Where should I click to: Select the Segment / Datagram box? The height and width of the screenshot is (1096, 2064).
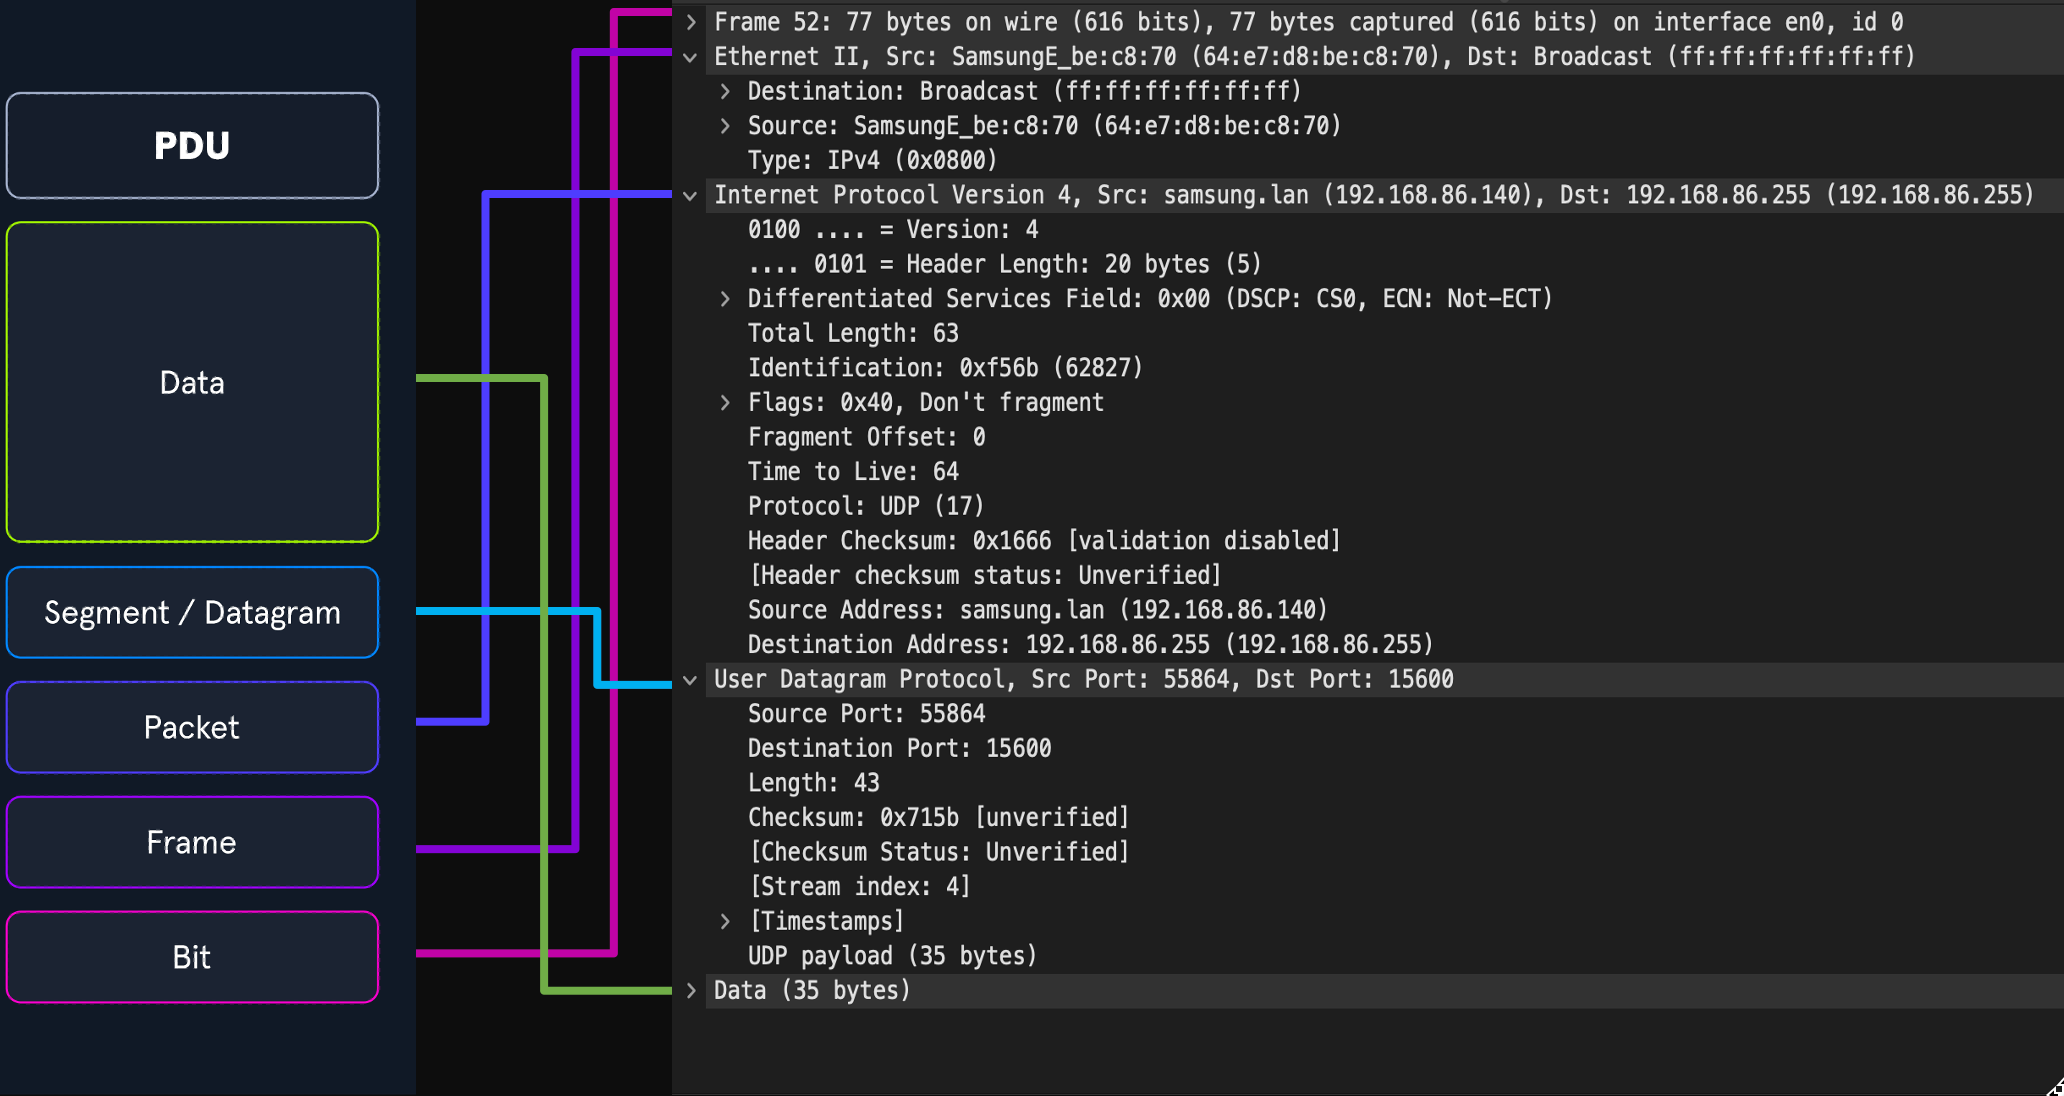tap(192, 613)
